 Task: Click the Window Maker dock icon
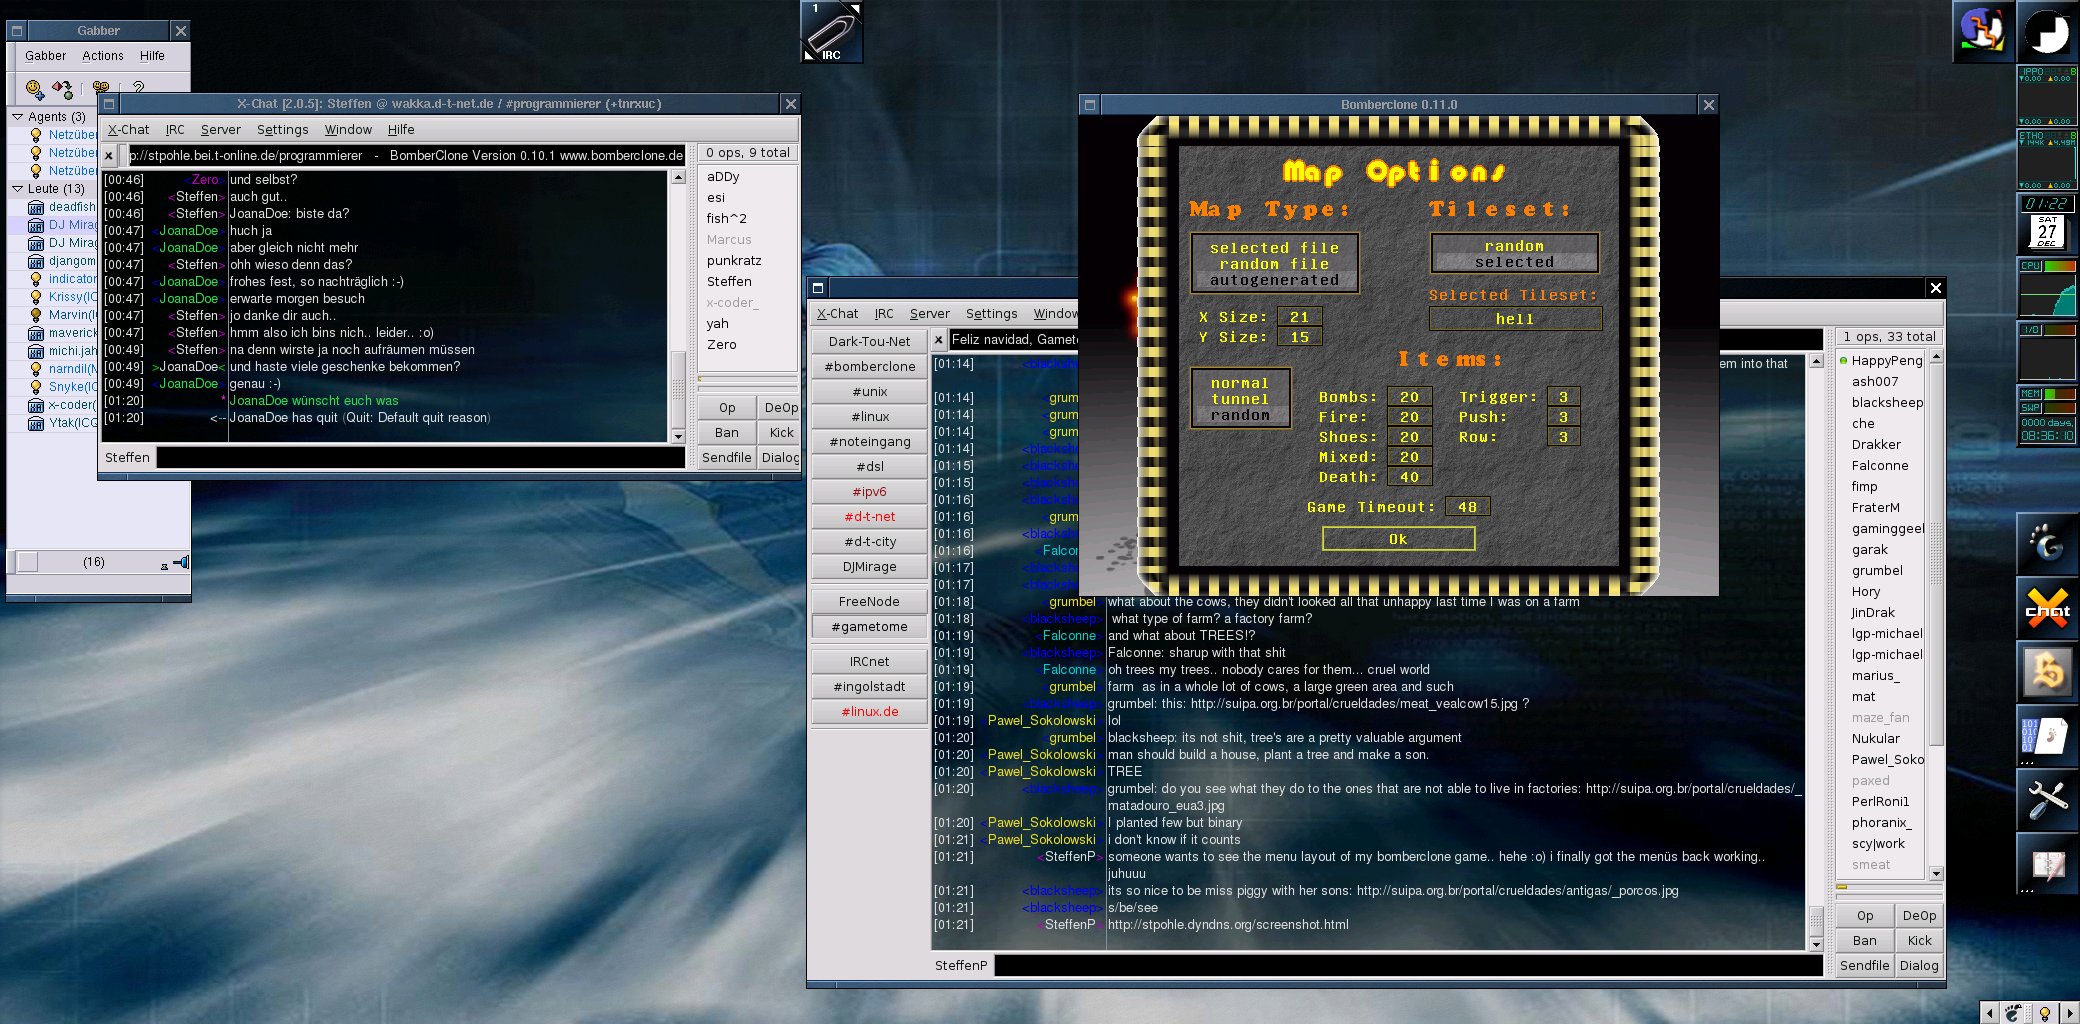[1984, 32]
